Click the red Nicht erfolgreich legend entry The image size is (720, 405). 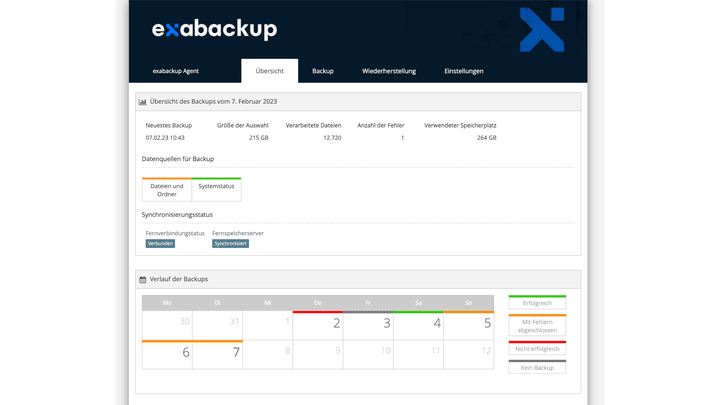tap(537, 348)
